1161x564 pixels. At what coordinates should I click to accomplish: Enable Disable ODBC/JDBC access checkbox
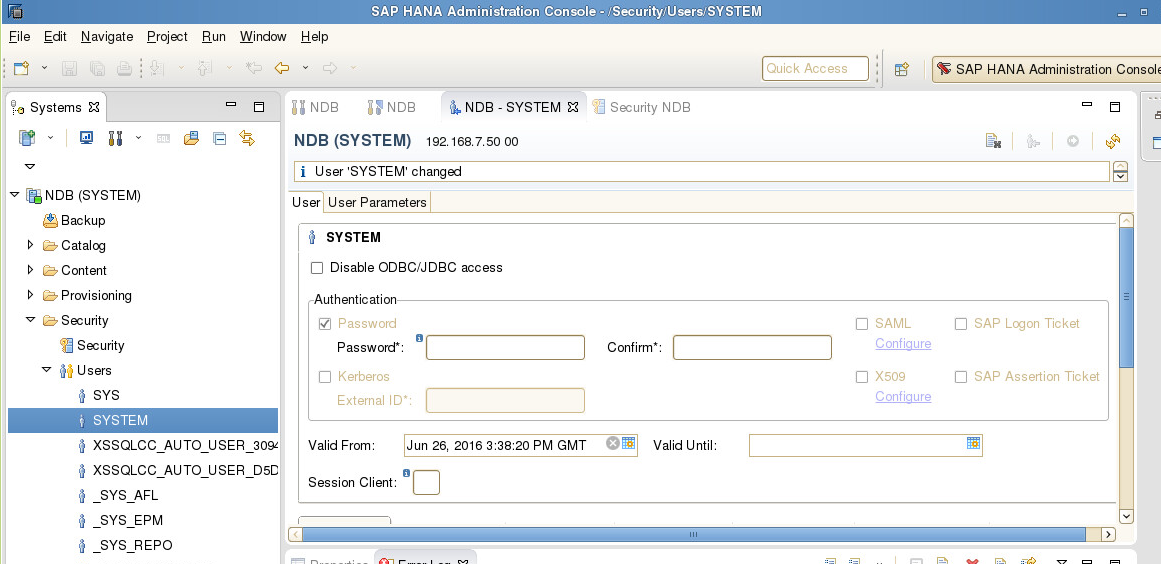317,268
